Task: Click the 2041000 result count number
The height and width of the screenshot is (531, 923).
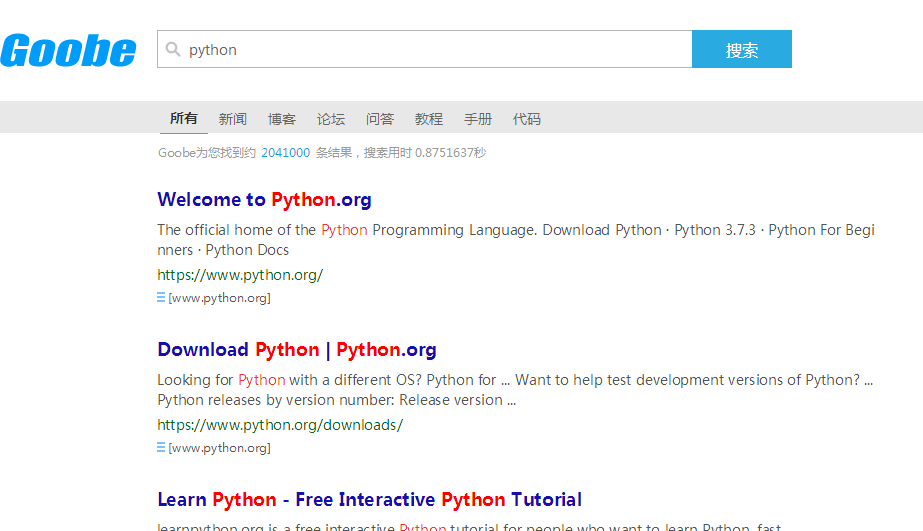Action: pyautogui.click(x=285, y=153)
